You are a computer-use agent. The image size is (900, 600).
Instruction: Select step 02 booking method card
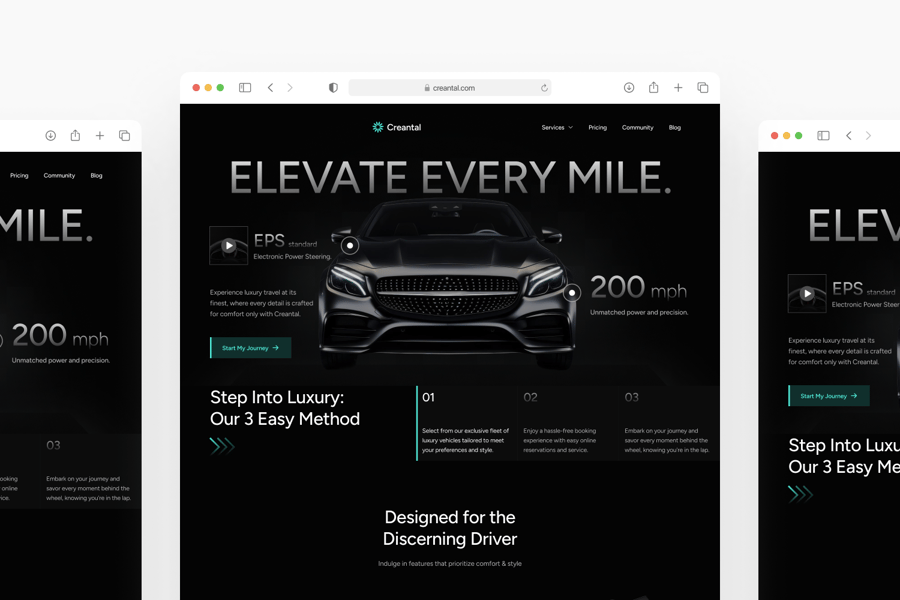566,423
